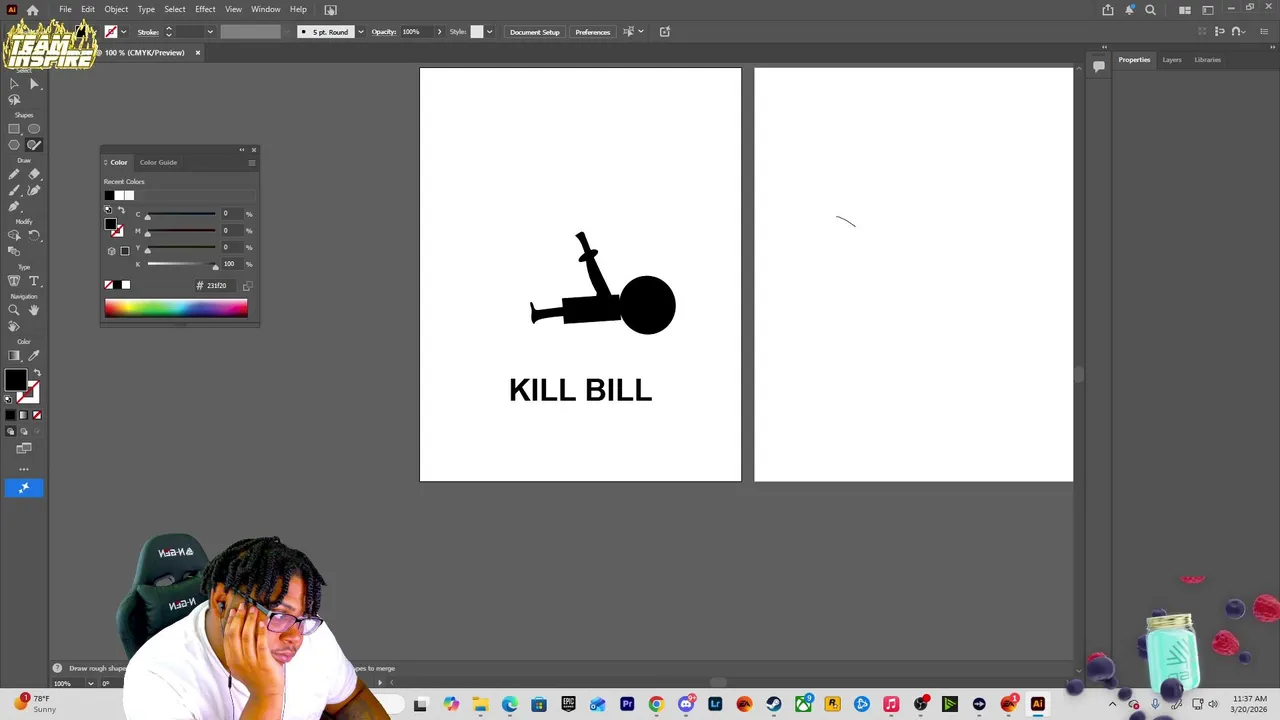Click the Opacity 100% field
The height and width of the screenshot is (720, 1280).
tap(415, 32)
